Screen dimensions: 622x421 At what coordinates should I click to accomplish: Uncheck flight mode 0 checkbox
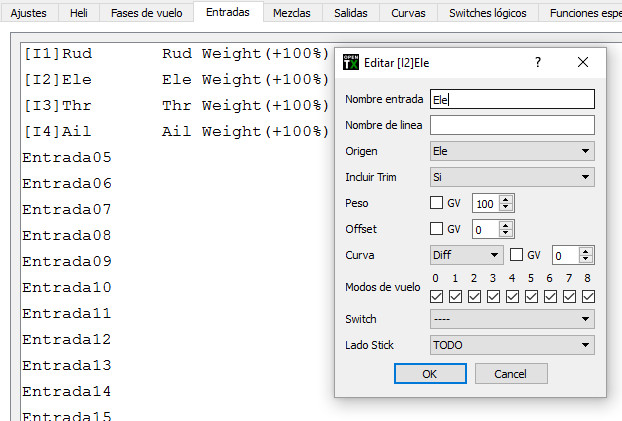tap(436, 297)
